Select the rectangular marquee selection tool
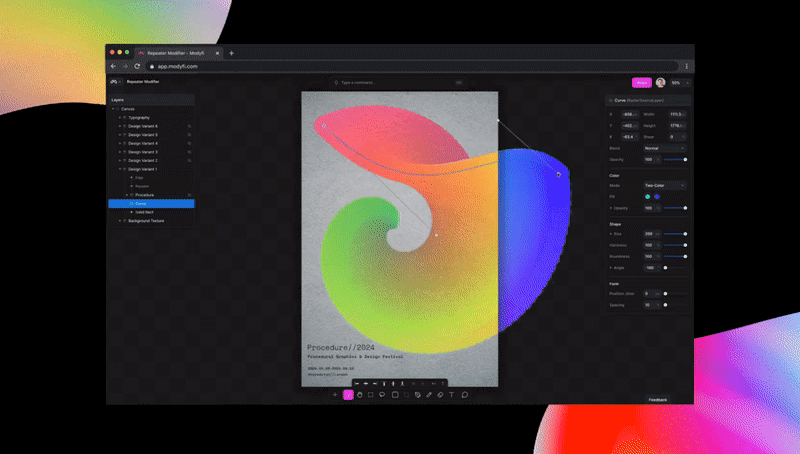800x454 pixels. tap(371, 395)
